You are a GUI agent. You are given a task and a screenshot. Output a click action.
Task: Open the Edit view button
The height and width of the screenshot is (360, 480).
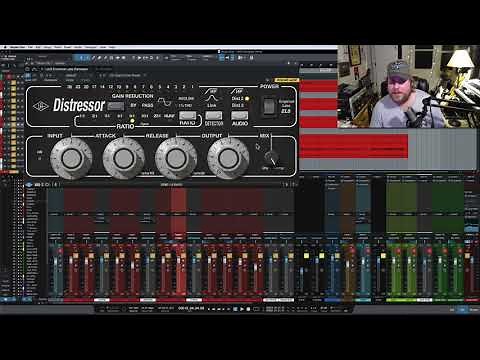(x=452, y=310)
